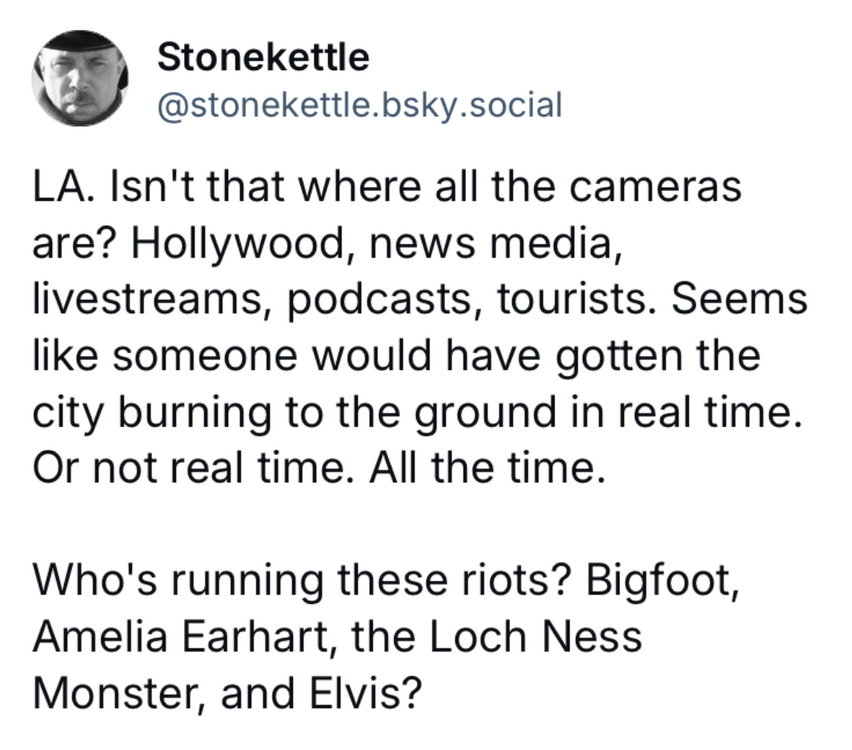Click the word "livestreams" in the post
The height and width of the screenshot is (750, 852).
[137, 299]
